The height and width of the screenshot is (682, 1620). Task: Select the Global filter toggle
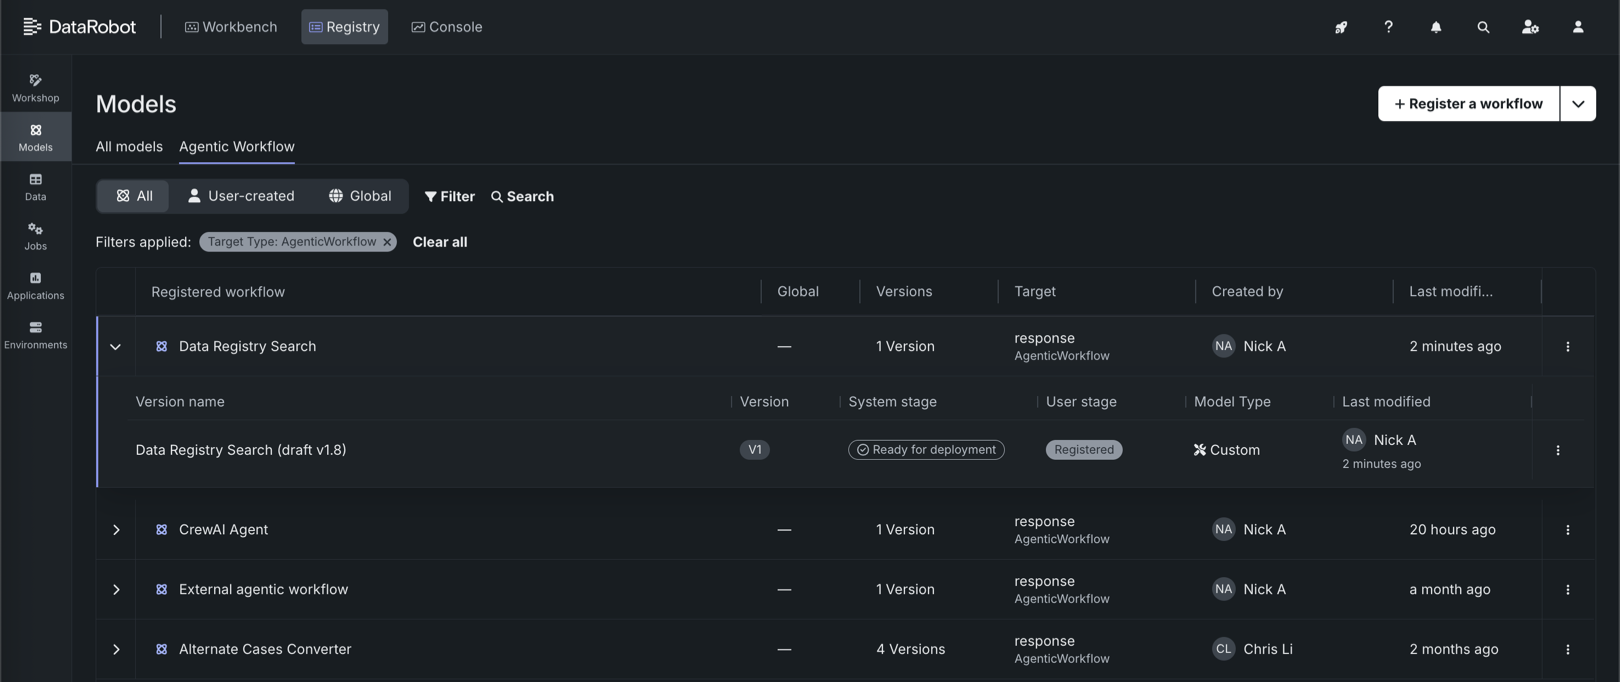pos(360,196)
